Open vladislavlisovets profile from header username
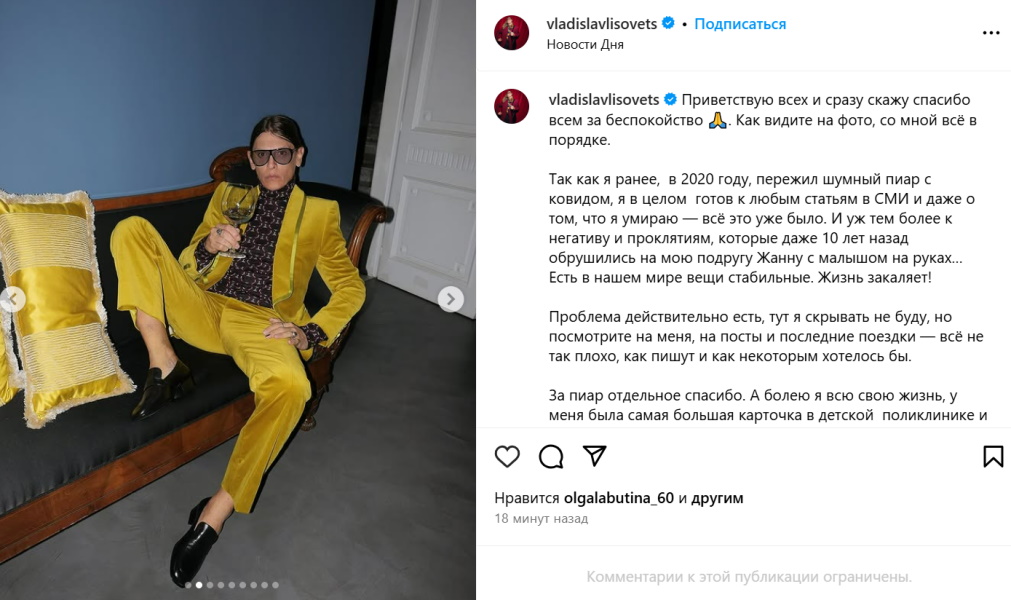This screenshot has height=600, width=1011. [x=602, y=24]
